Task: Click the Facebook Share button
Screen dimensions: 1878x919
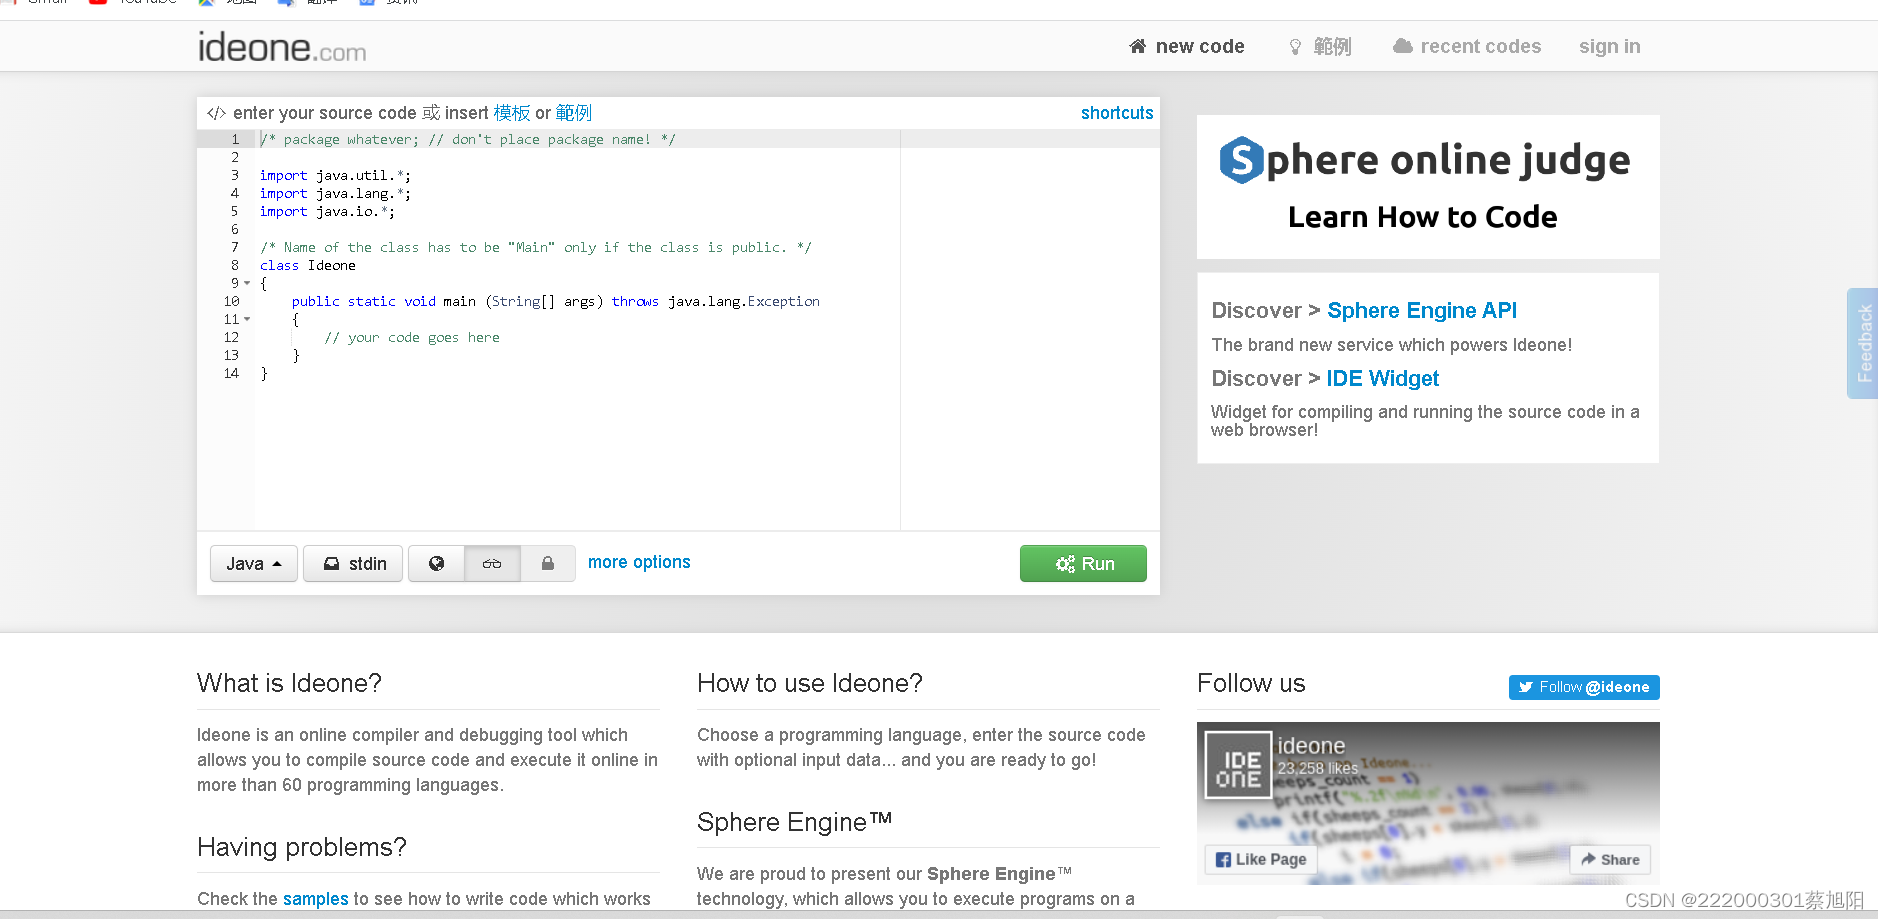Action: [1610, 859]
